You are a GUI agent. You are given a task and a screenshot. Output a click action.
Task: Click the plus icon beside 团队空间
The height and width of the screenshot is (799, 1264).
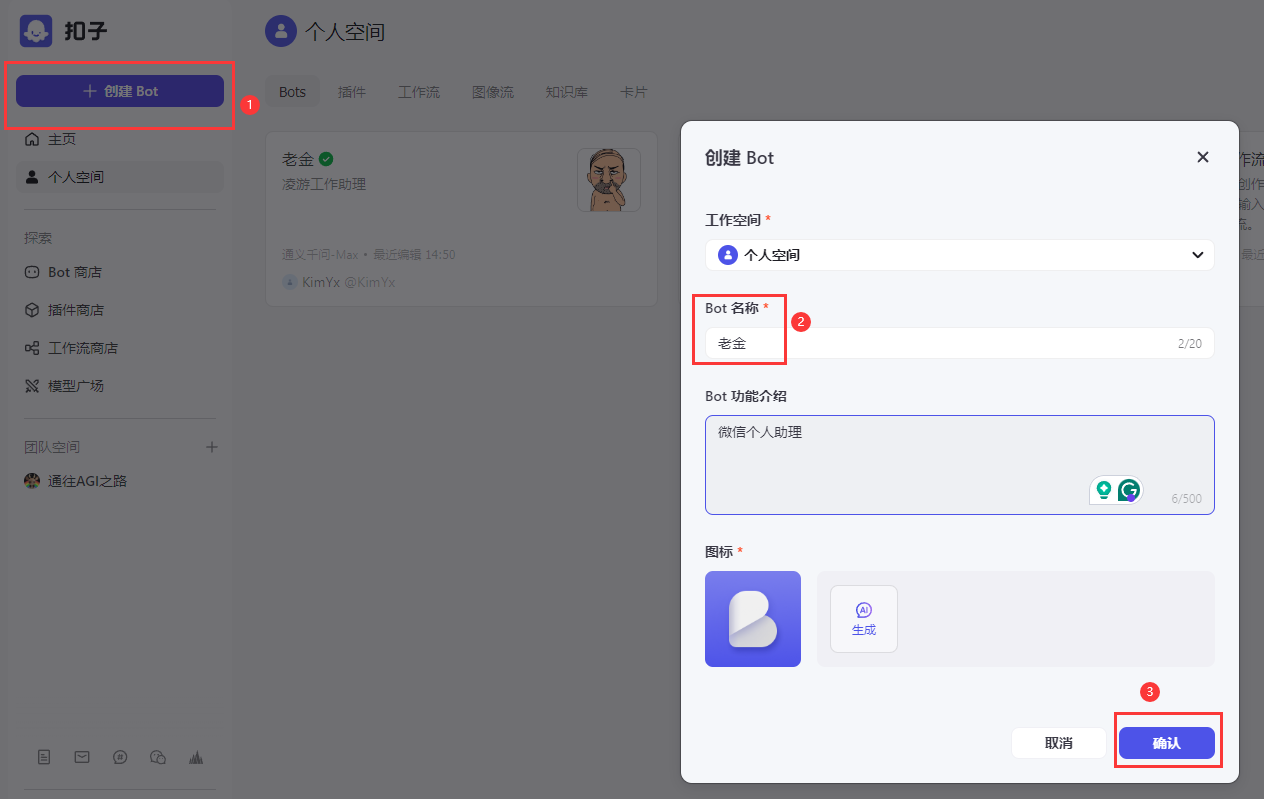pos(212,447)
